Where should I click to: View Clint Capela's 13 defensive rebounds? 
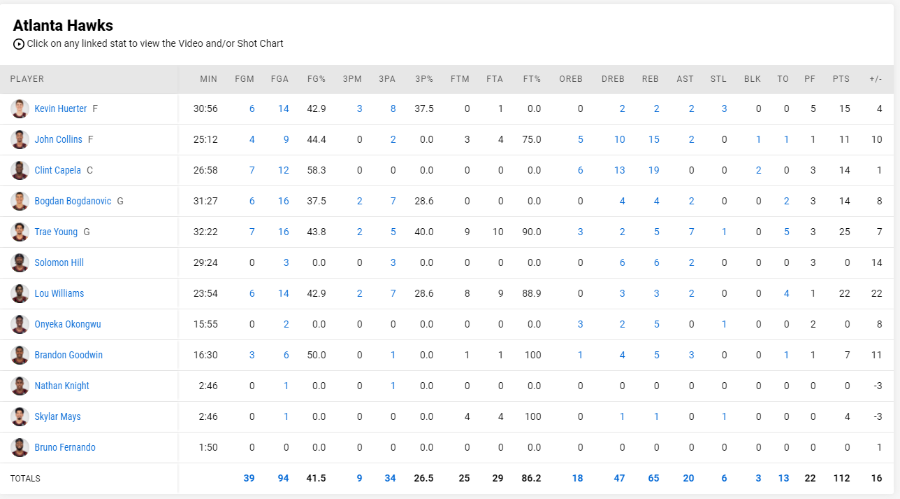coord(619,171)
